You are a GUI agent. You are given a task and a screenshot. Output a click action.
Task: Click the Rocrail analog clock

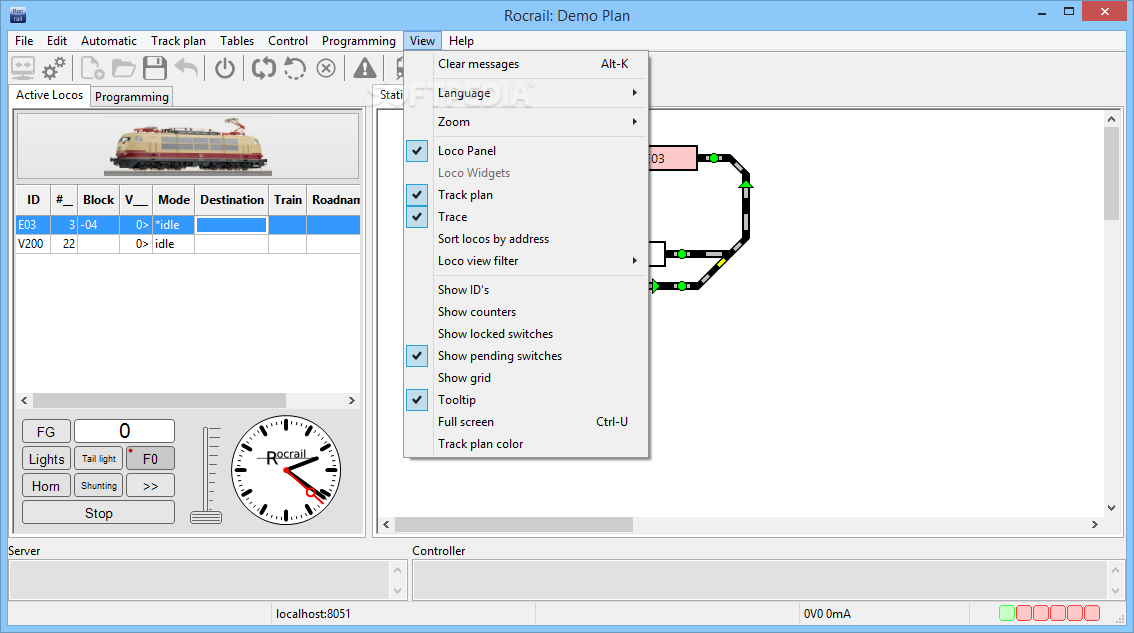(x=286, y=470)
